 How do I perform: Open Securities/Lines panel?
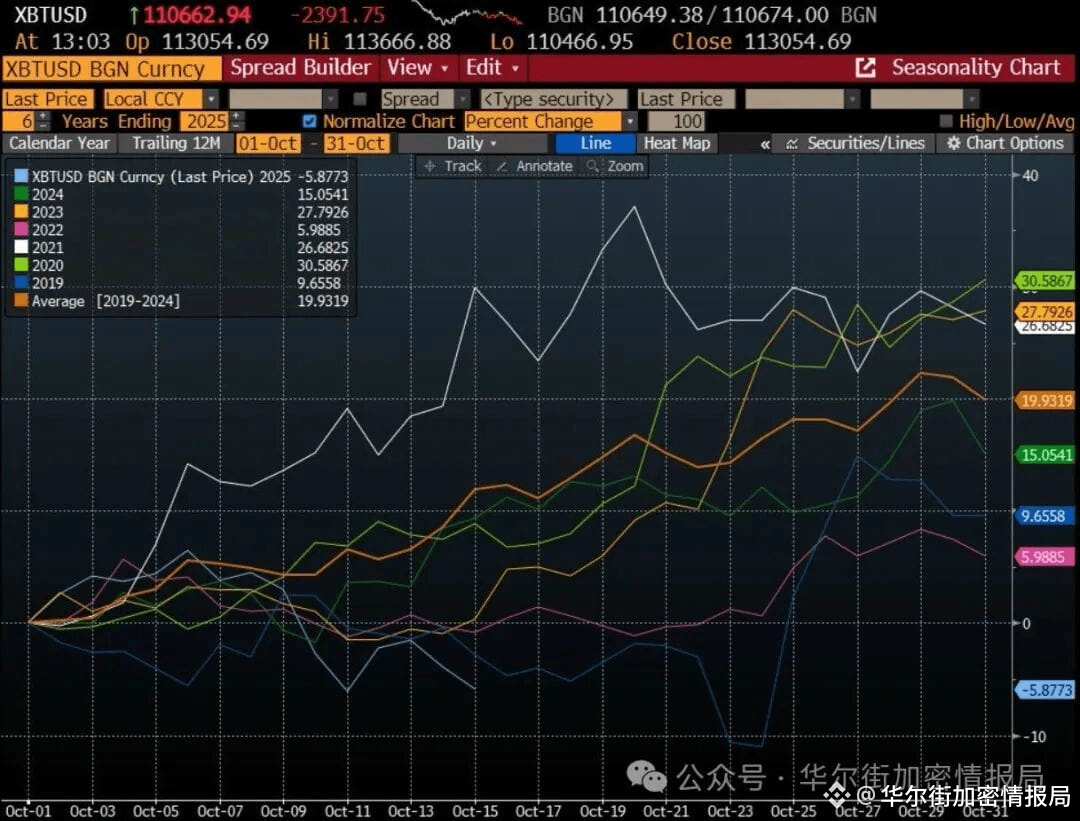pyautogui.click(x=855, y=143)
